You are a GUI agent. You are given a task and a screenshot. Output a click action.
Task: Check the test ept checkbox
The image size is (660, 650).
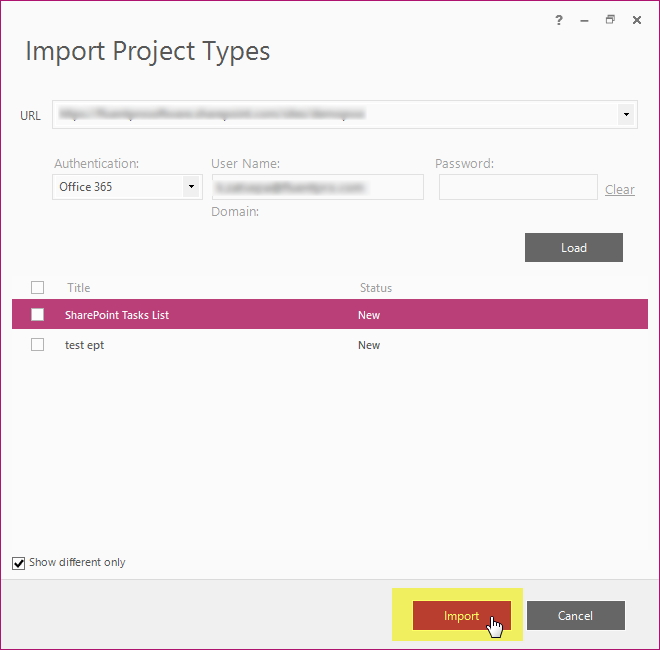[x=37, y=344]
